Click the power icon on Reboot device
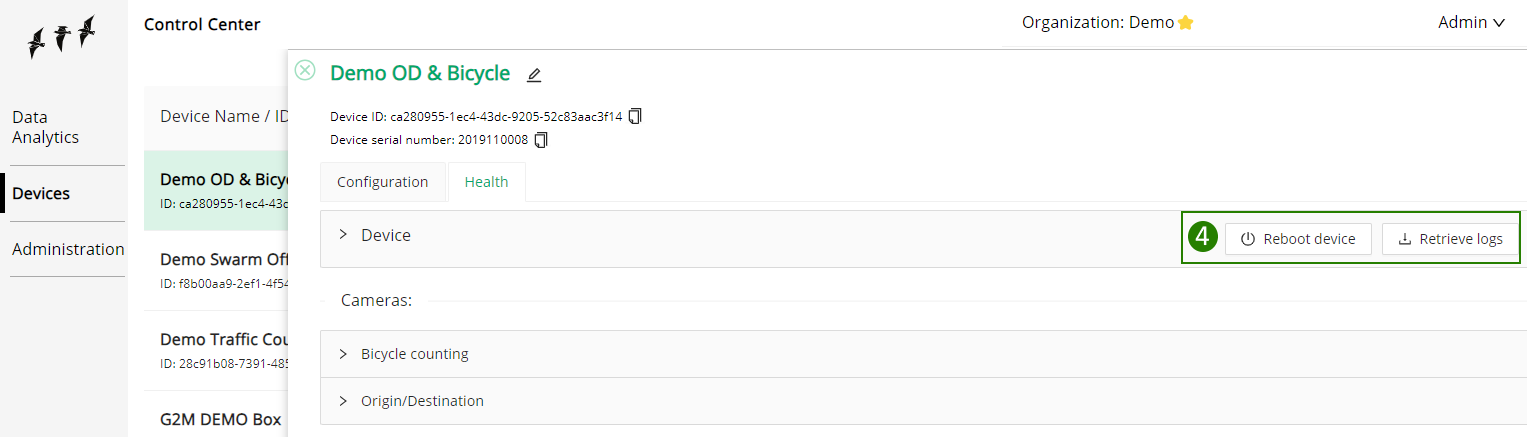1527x437 pixels. coord(1247,239)
